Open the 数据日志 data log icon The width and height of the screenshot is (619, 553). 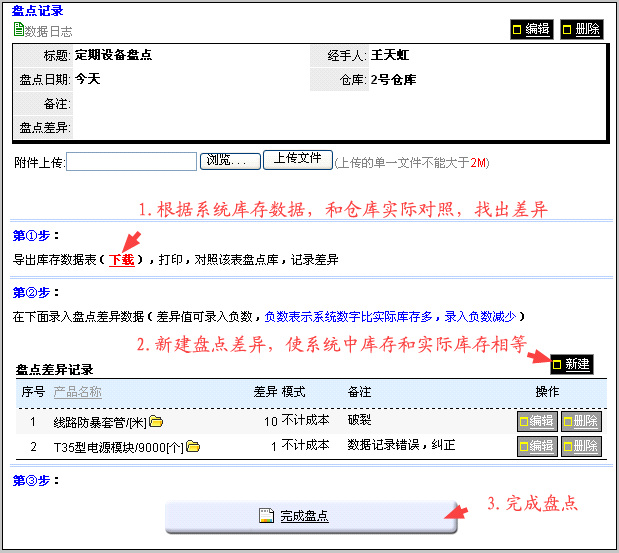19,31
